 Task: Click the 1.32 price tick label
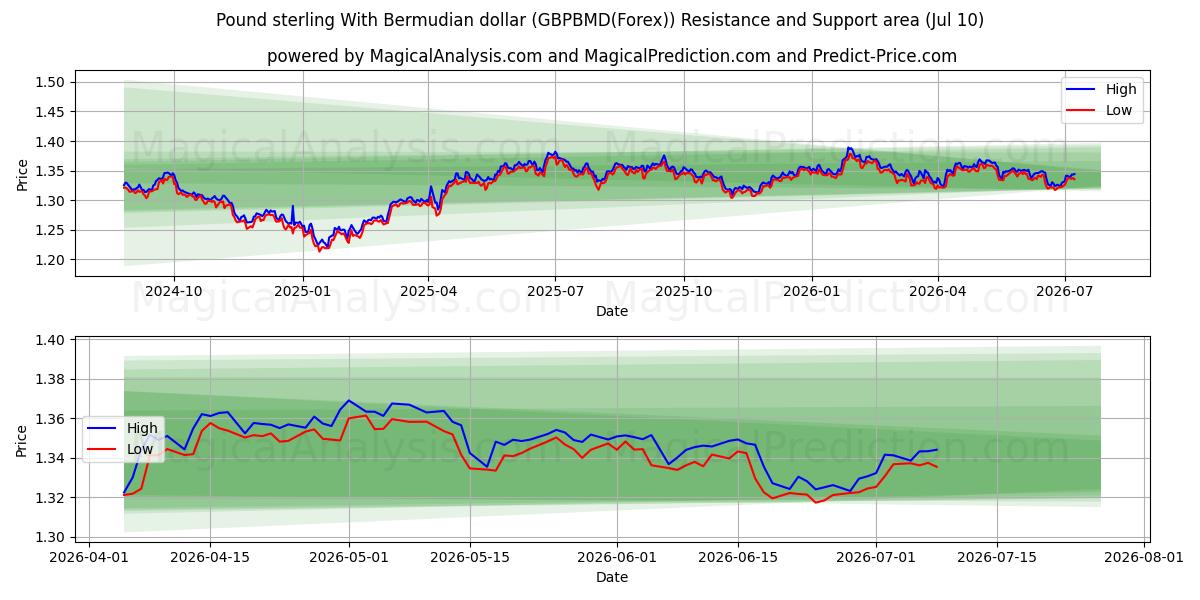pyautogui.click(x=51, y=498)
